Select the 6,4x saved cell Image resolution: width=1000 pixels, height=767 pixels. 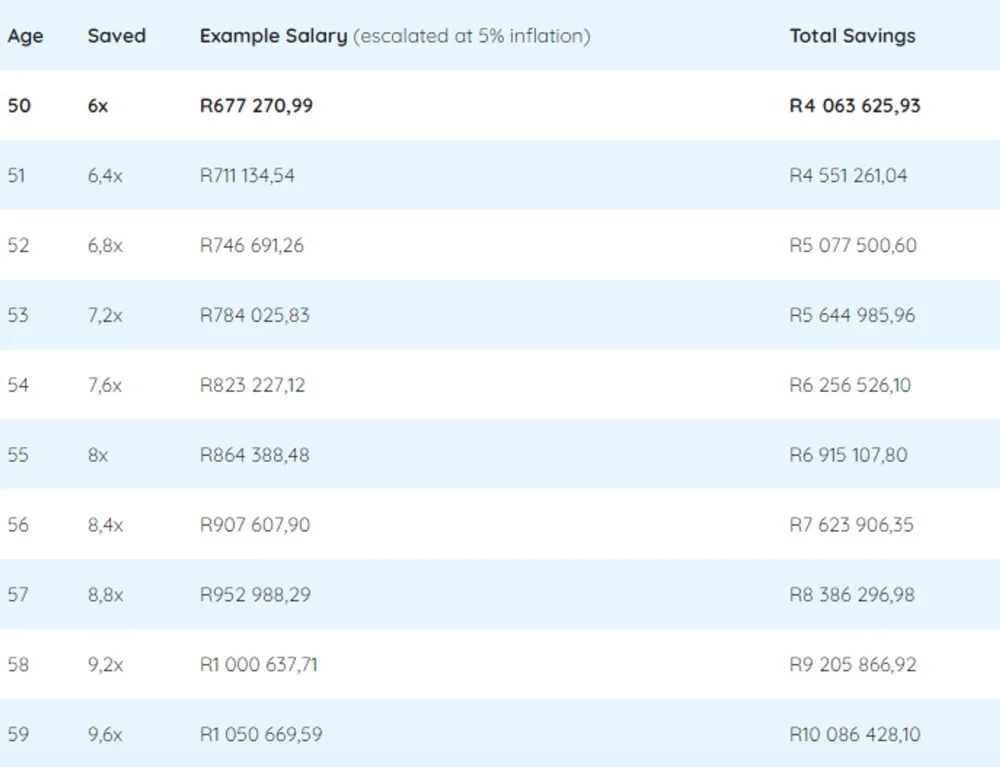pyautogui.click(x=105, y=175)
